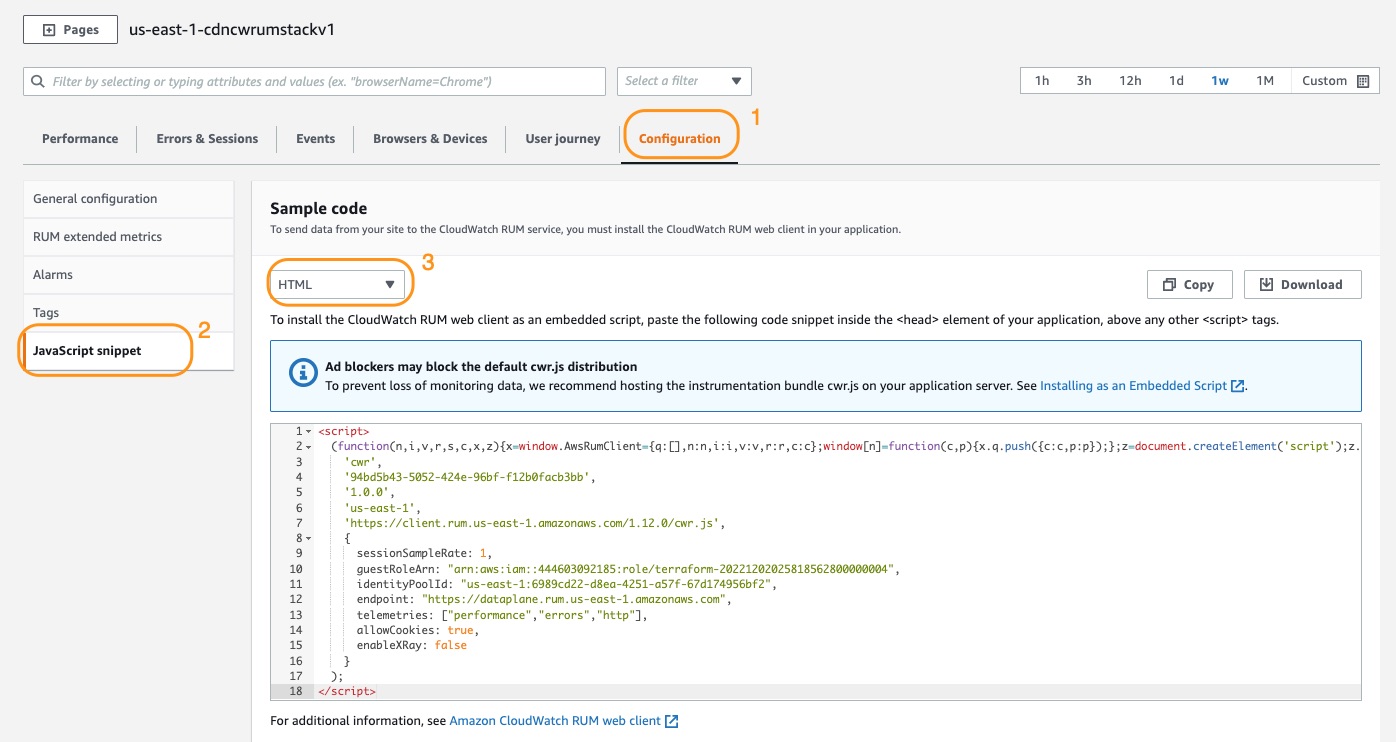Choose the 1d time range

1177,81
